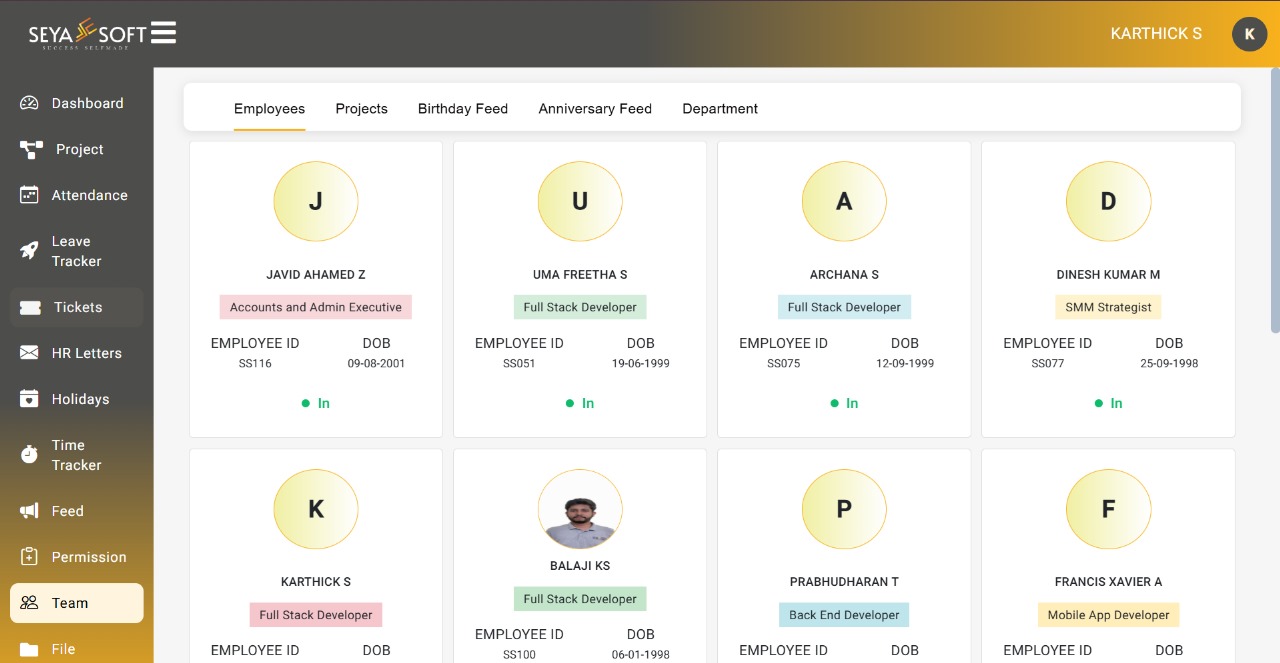Viewport: 1280px width, 663px height.
Task: Open the Attendance calendar icon
Action: 29,195
